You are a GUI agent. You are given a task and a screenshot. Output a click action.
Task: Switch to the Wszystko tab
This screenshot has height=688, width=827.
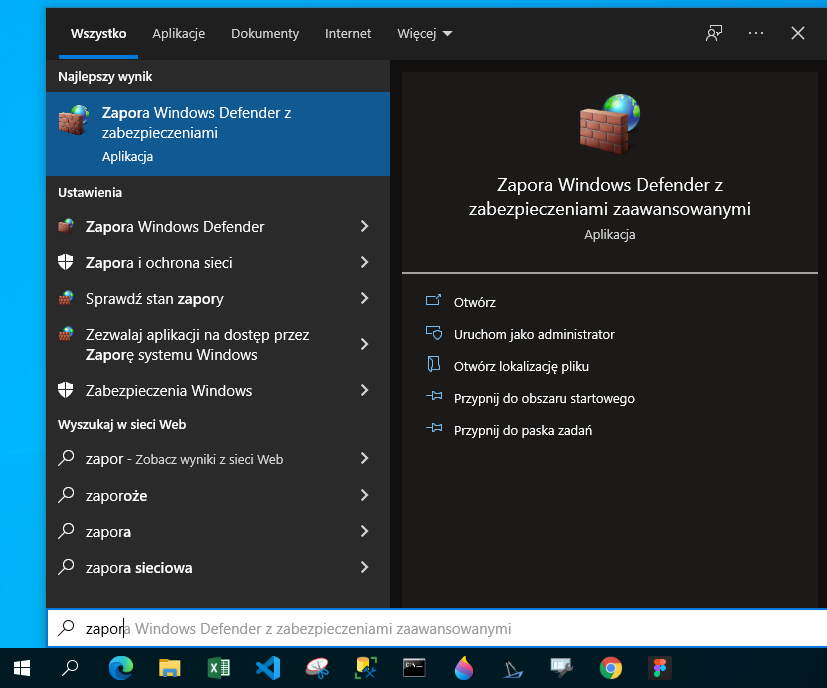tap(99, 34)
